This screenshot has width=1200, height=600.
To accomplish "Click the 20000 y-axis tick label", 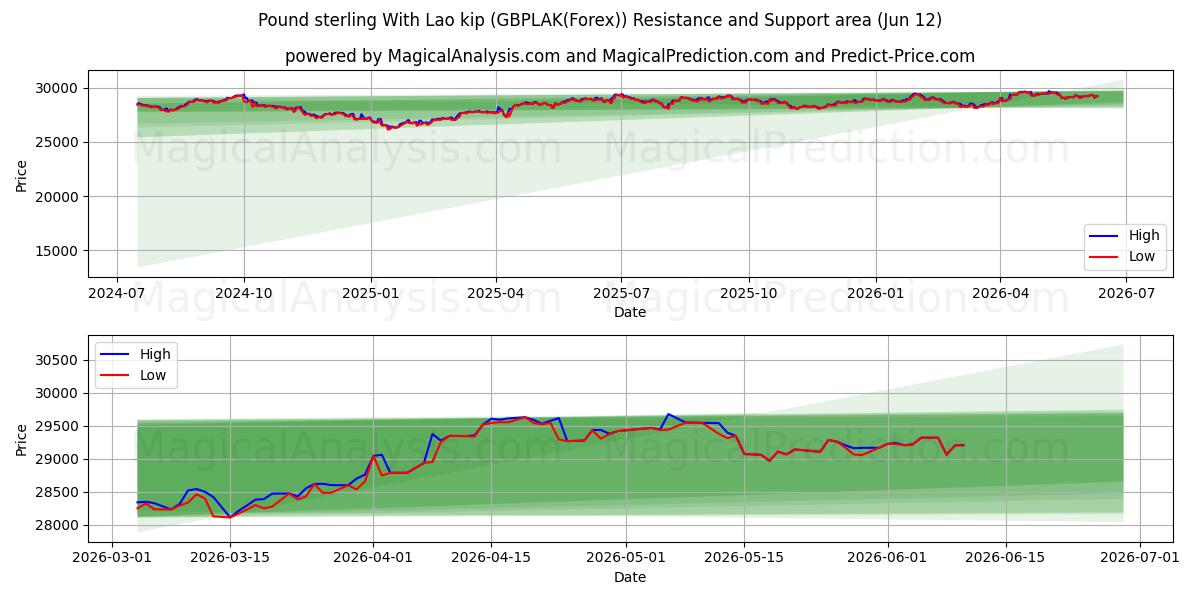I will (57, 197).
